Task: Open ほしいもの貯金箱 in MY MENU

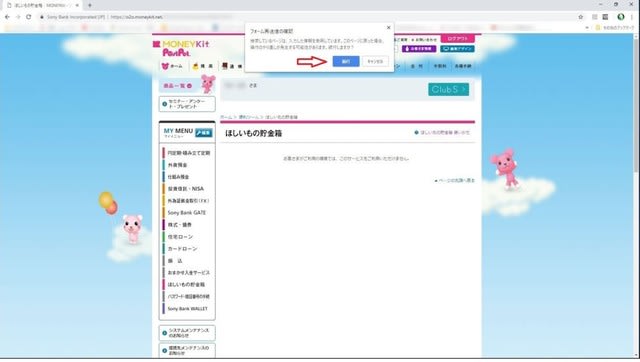Action: pos(188,284)
